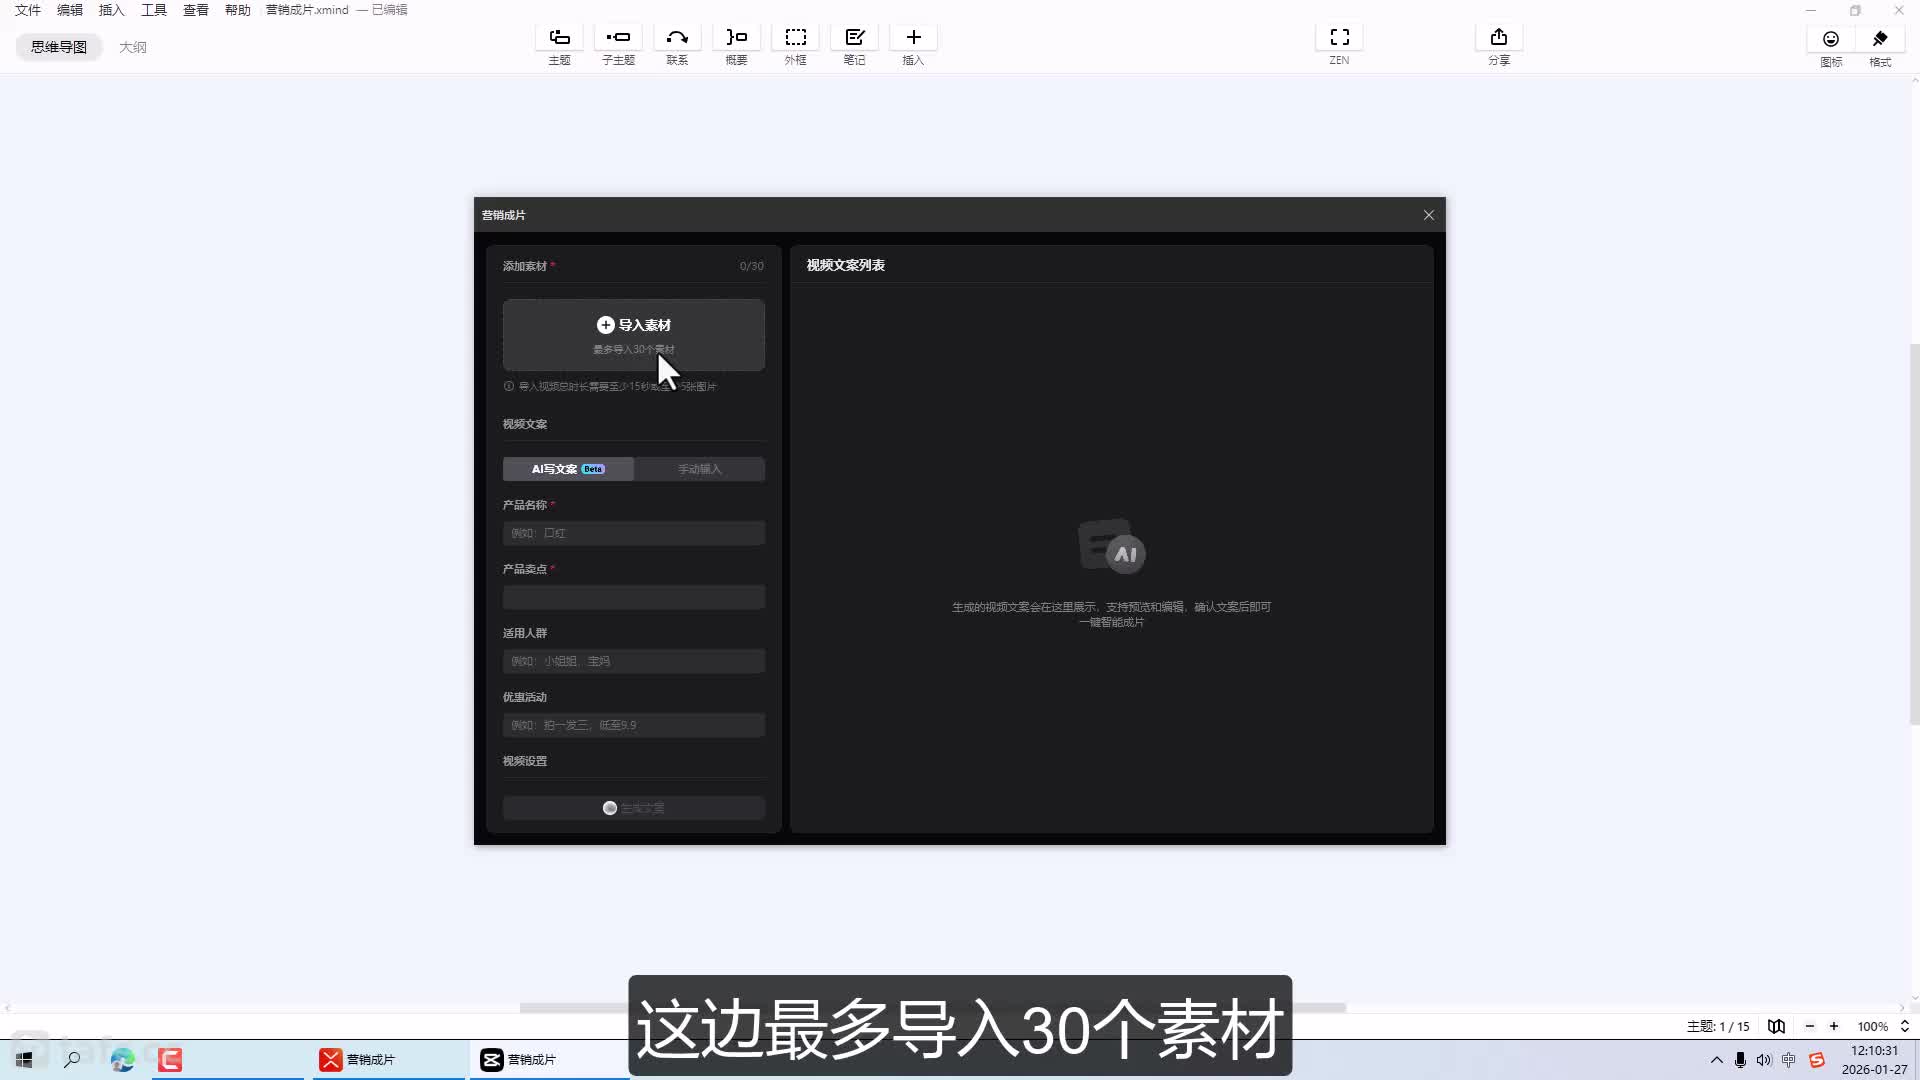
Task: Select the 主题 (Topic) tool
Action: tap(559, 45)
